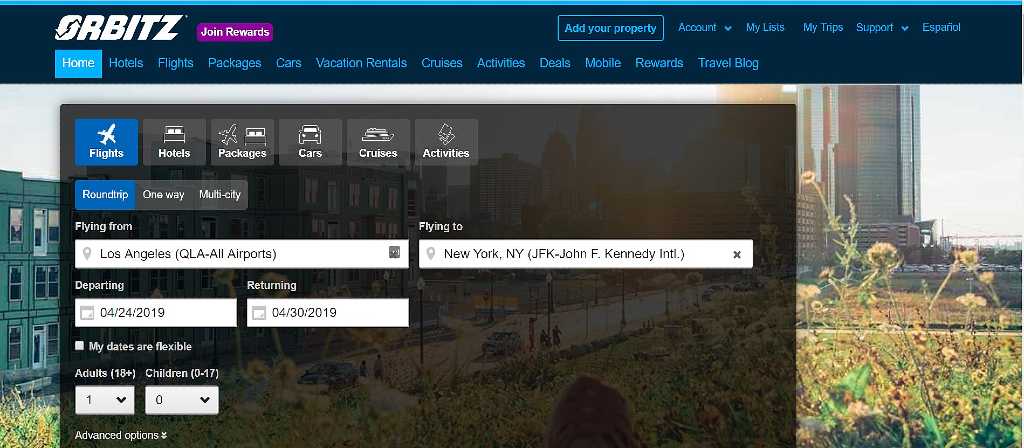Select the Activities ticket icon tab
Screen dimensions: 1024x448
446,142
